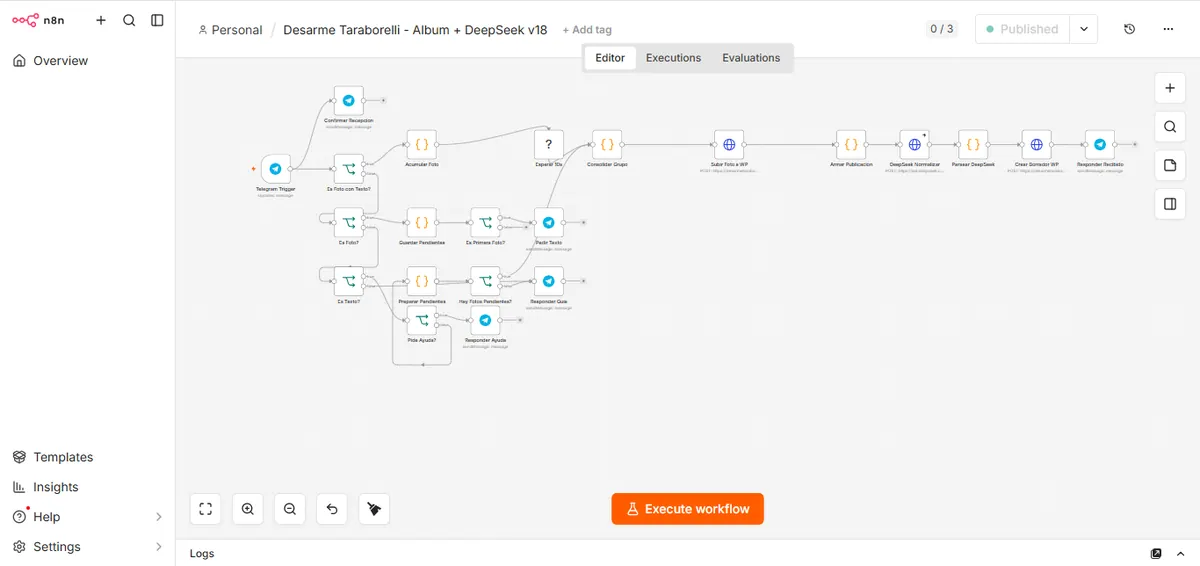This screenshot has height=566, width=1200.
Task: Select the Pedir Texto node
Action: tap(548, 222)
